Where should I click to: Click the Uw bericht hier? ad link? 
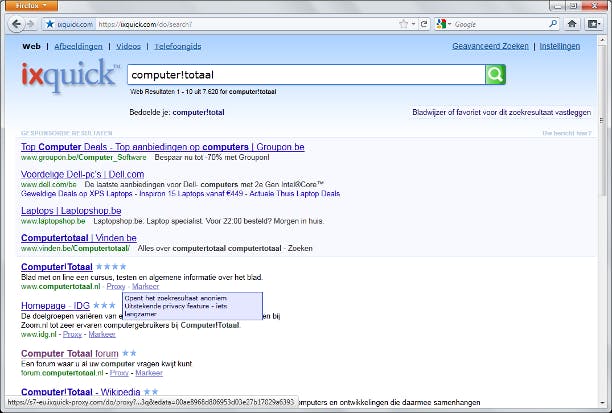tap(567, 133)
